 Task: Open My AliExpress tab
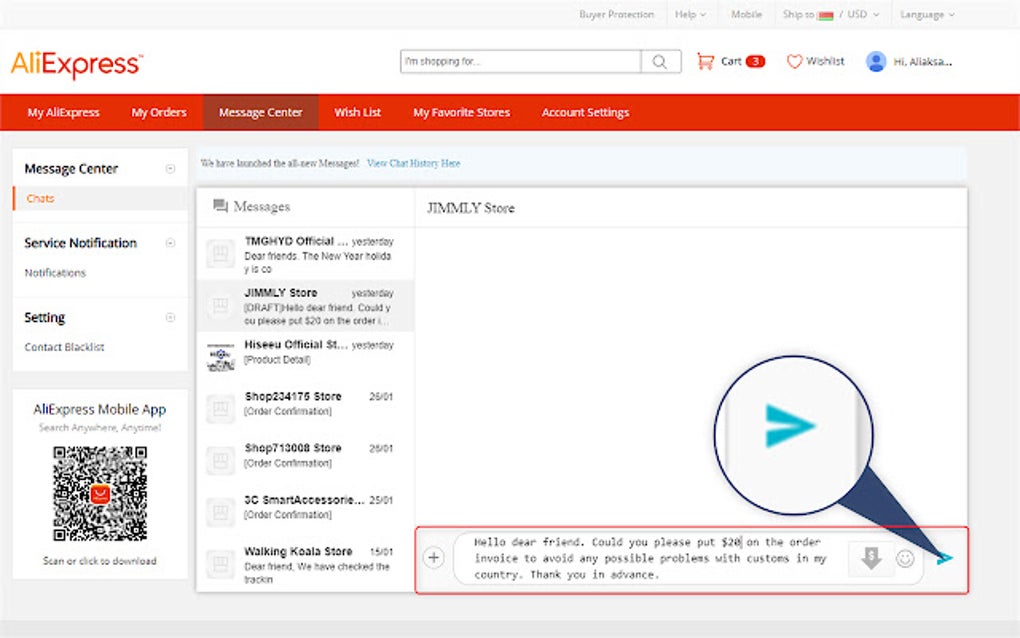click(63, 113)
